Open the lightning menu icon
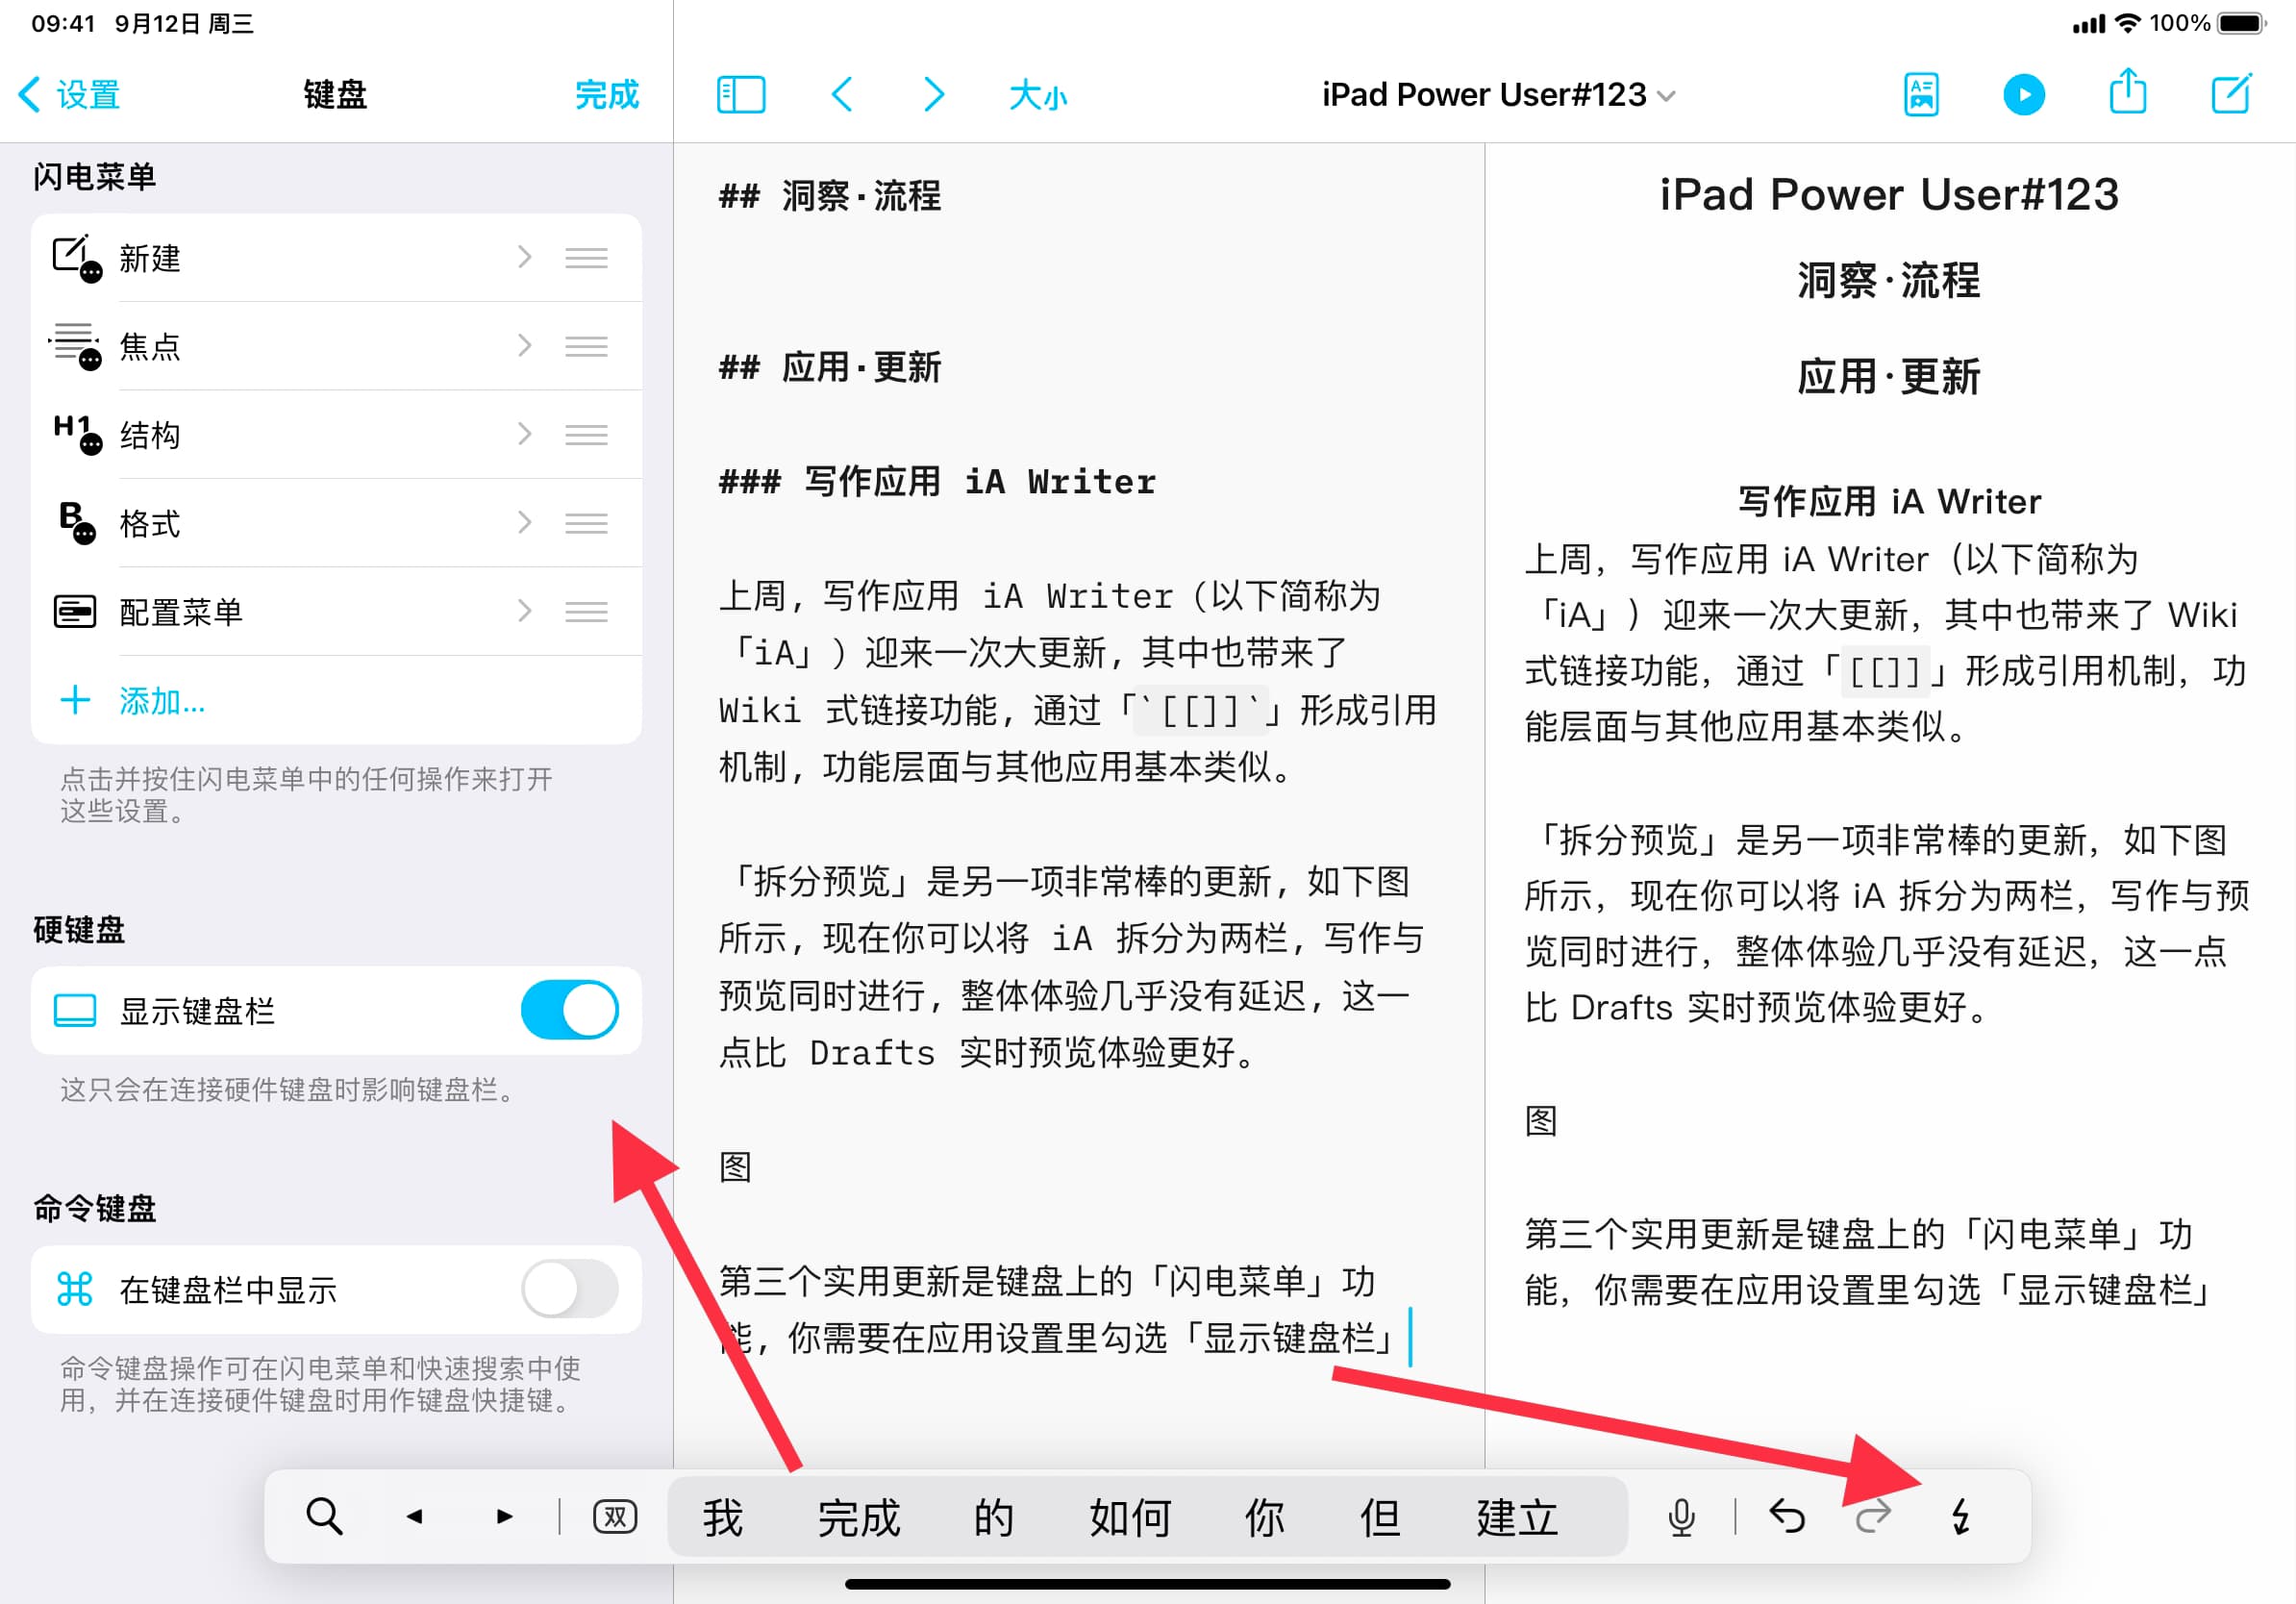The width and height of the screenshot is (2296, 1604). (x=1961, y=1516)
